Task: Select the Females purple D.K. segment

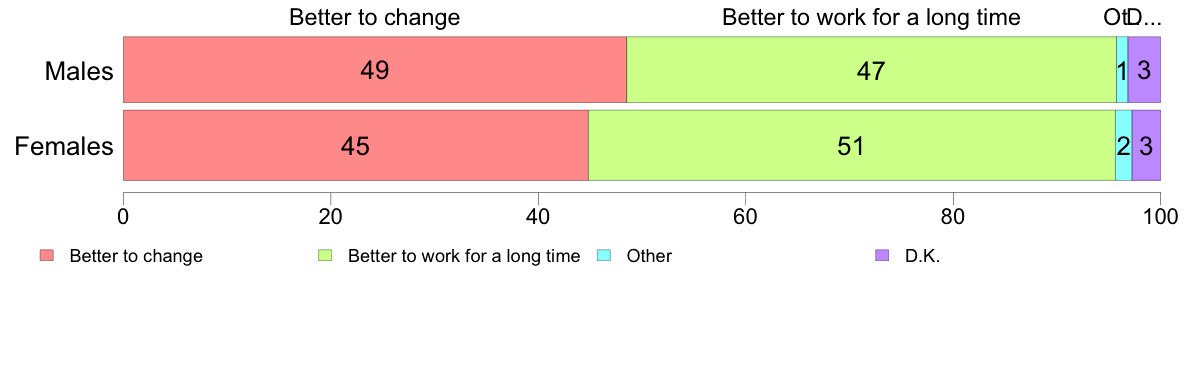Action: point(1146,145)
